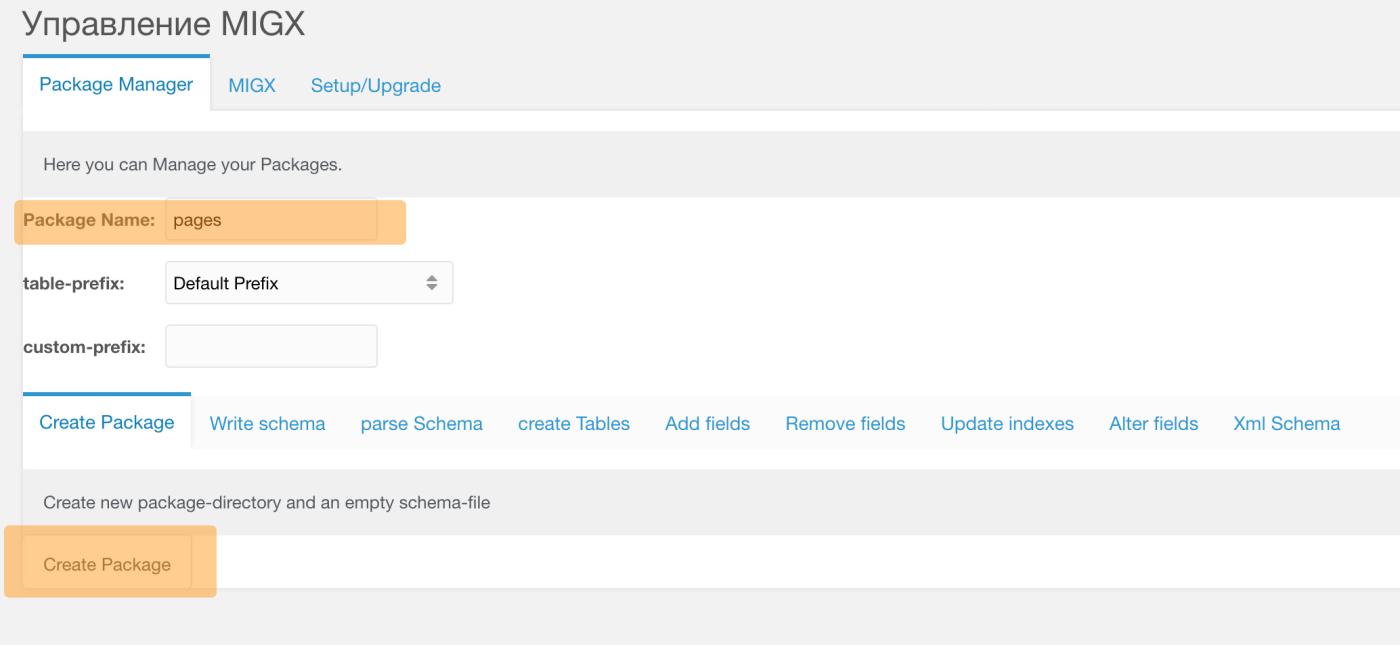This screenshot has width=1400, height=645.
Task: Open the Write schema tab
Action: (267, 424)
